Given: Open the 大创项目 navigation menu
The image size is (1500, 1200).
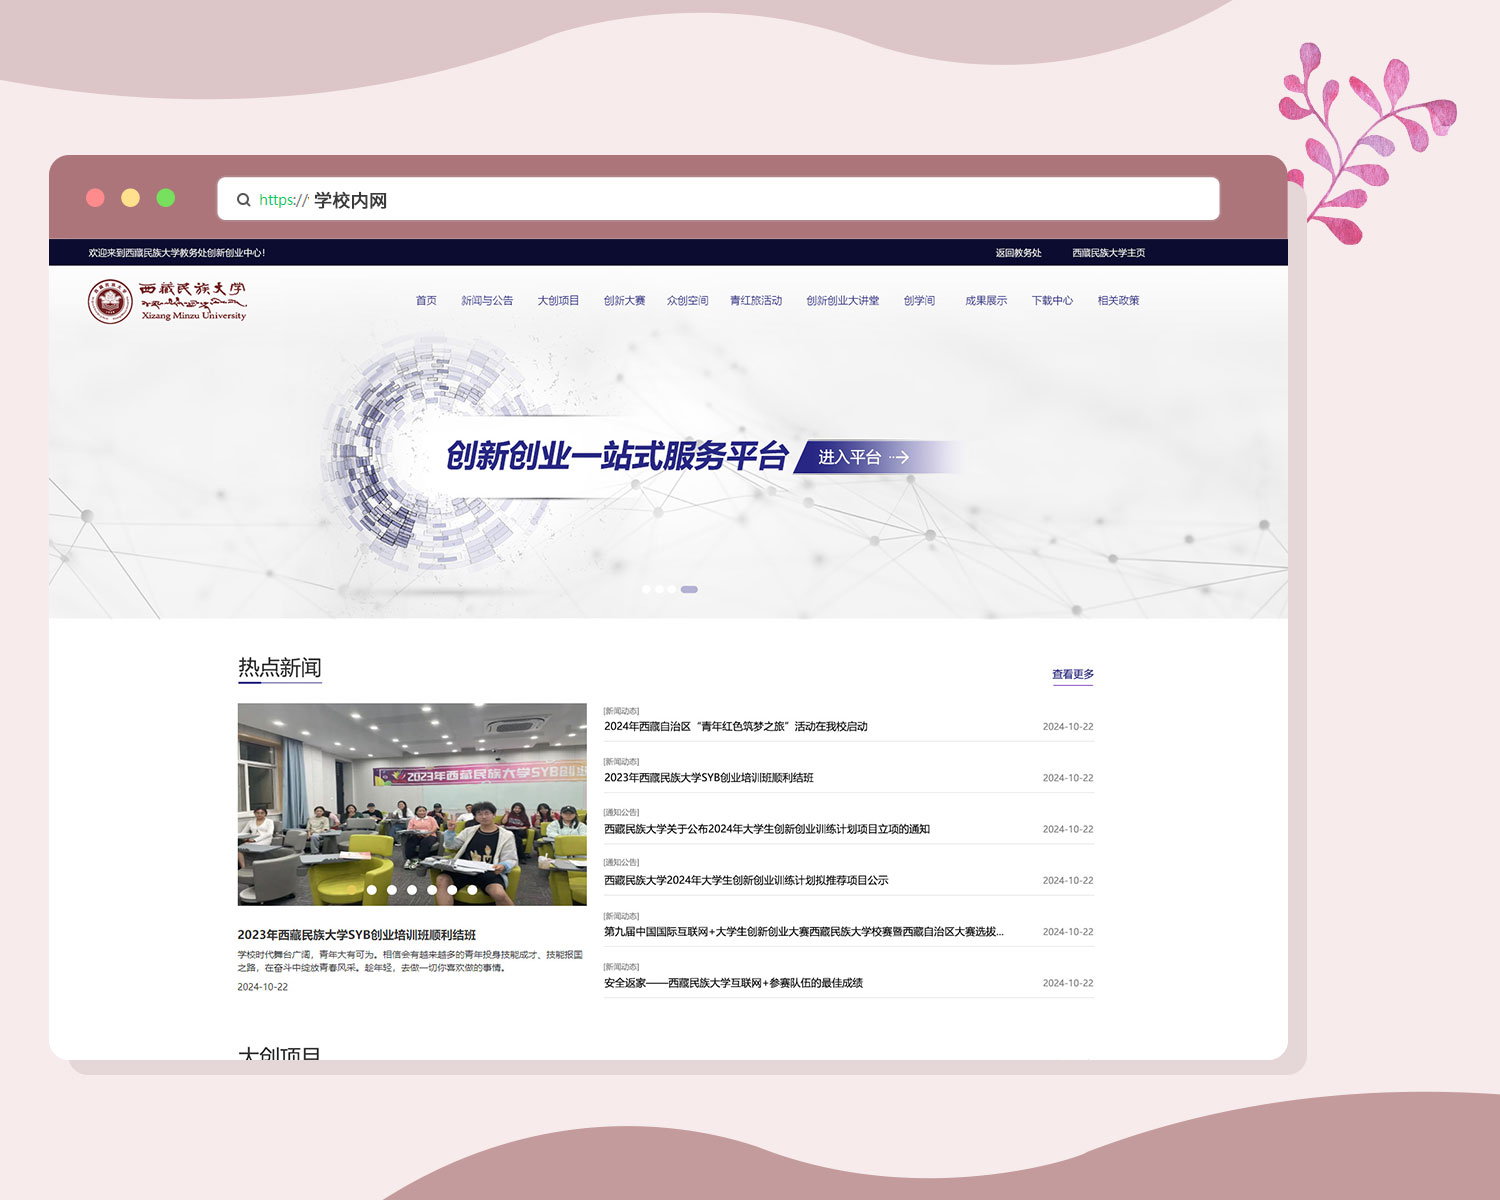Looking at the screenshot, I should click(558, 300).
